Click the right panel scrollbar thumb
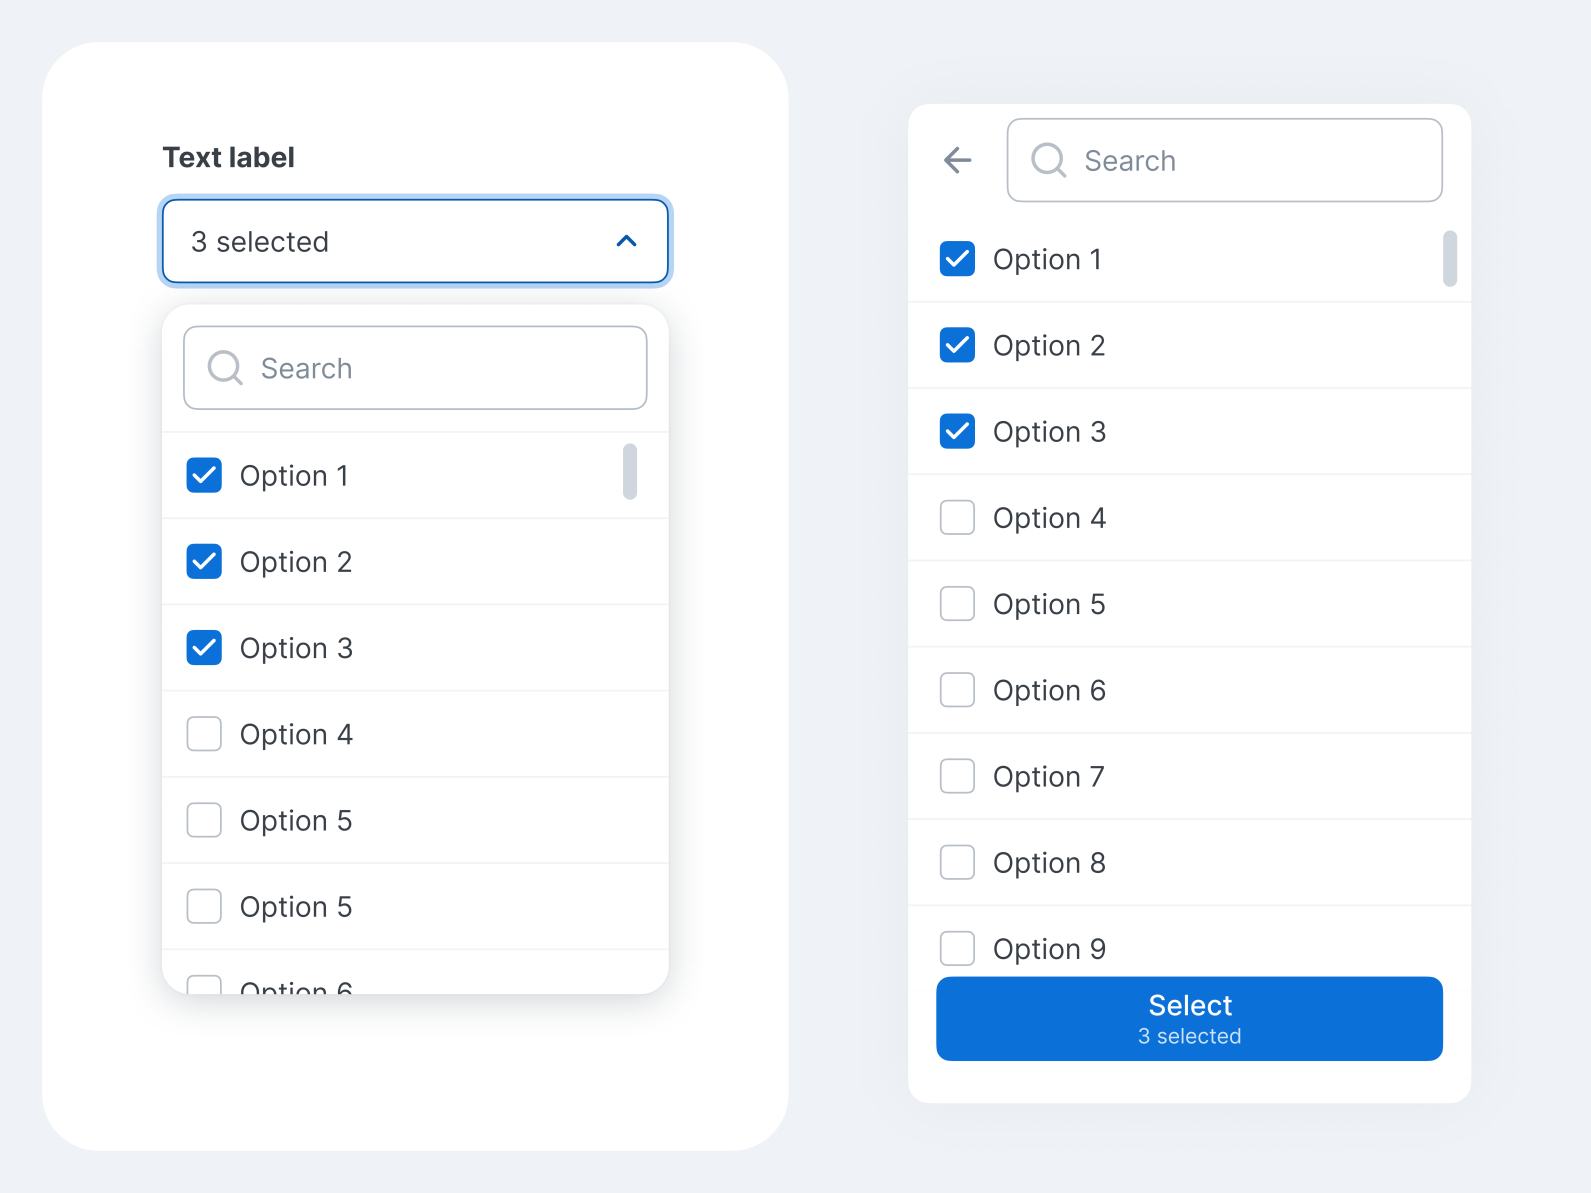 coord(1449,260)
